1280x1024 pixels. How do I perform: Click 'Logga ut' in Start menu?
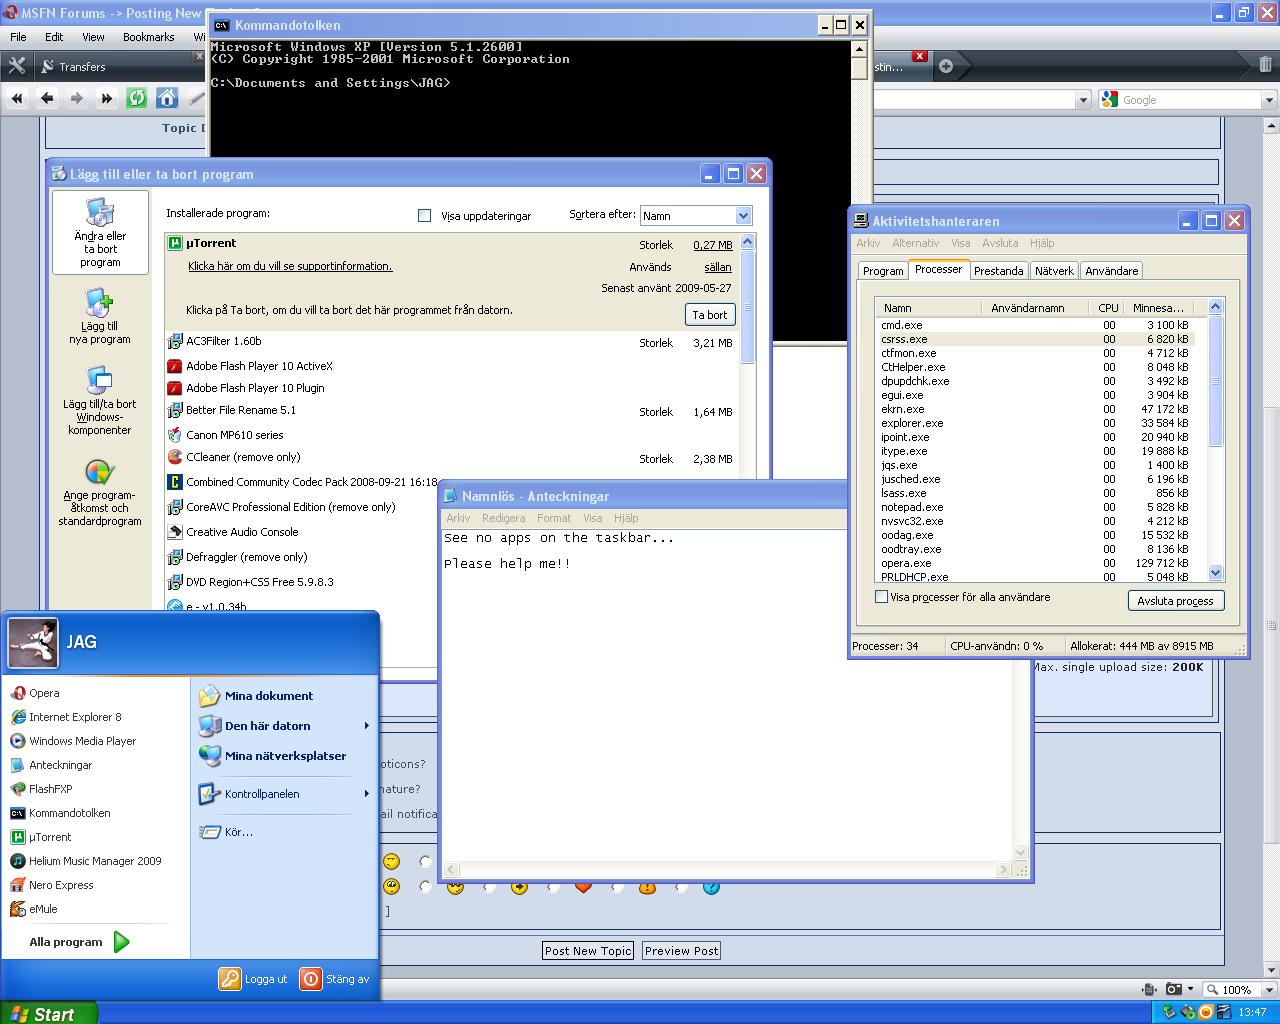click(254, 979)
